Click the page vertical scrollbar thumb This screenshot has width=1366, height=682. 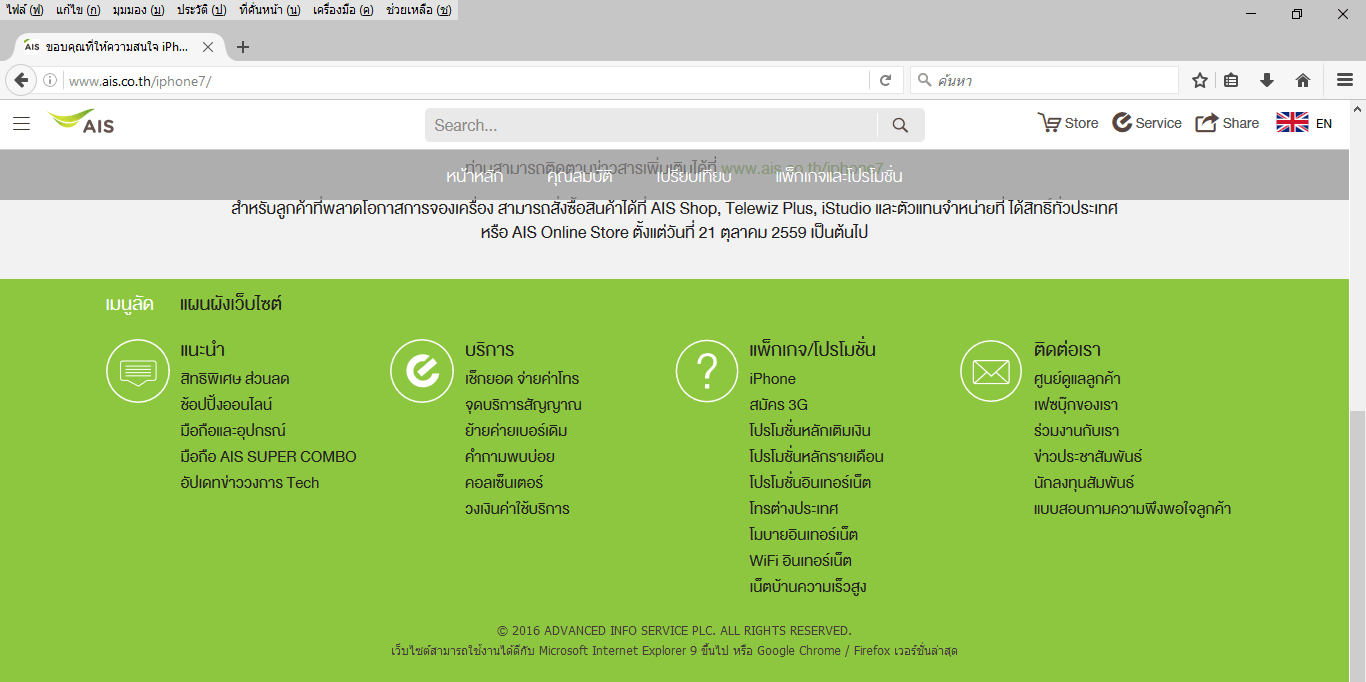coord(1357,546)
